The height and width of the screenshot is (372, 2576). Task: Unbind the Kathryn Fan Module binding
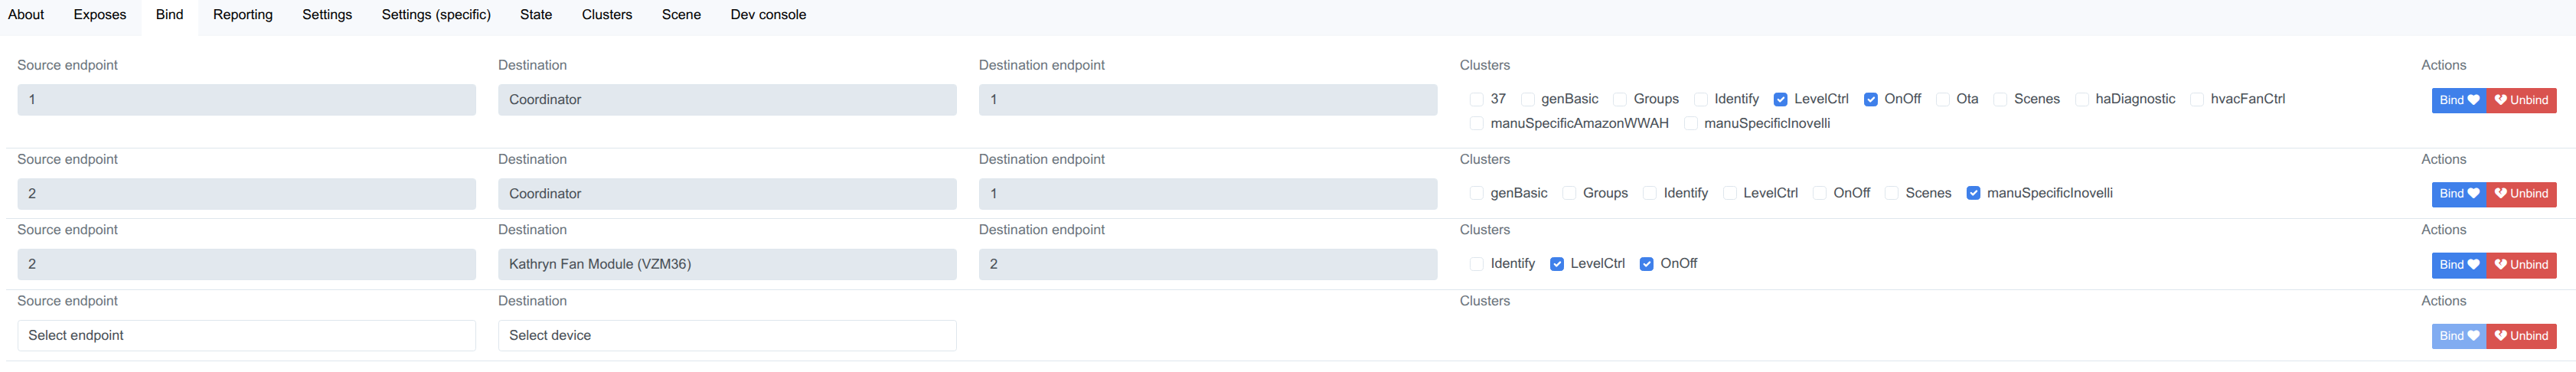[2521, 265]
